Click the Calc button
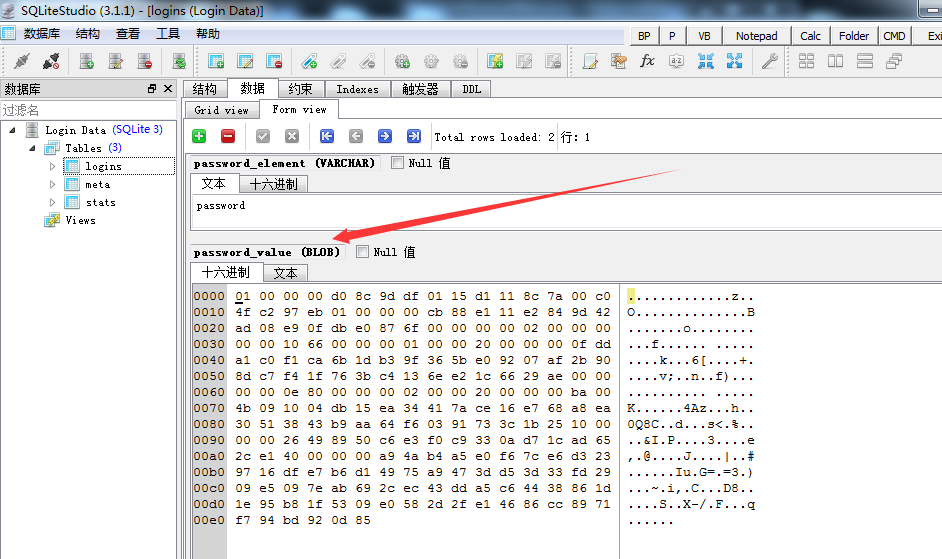 click(x=811, y=36)
